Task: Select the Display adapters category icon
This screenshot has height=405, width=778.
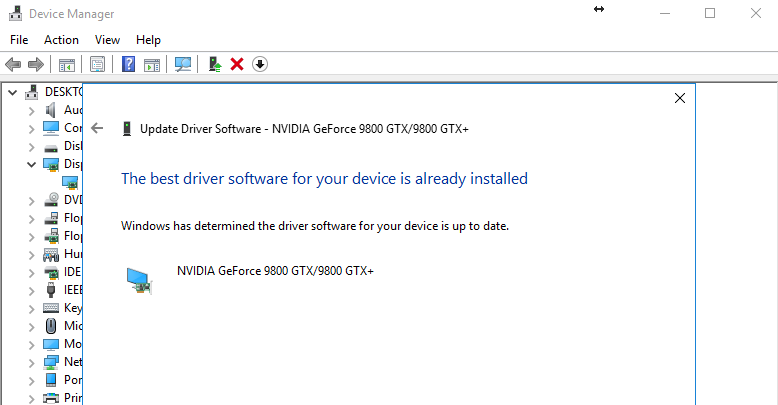Action: click(51, 164)
